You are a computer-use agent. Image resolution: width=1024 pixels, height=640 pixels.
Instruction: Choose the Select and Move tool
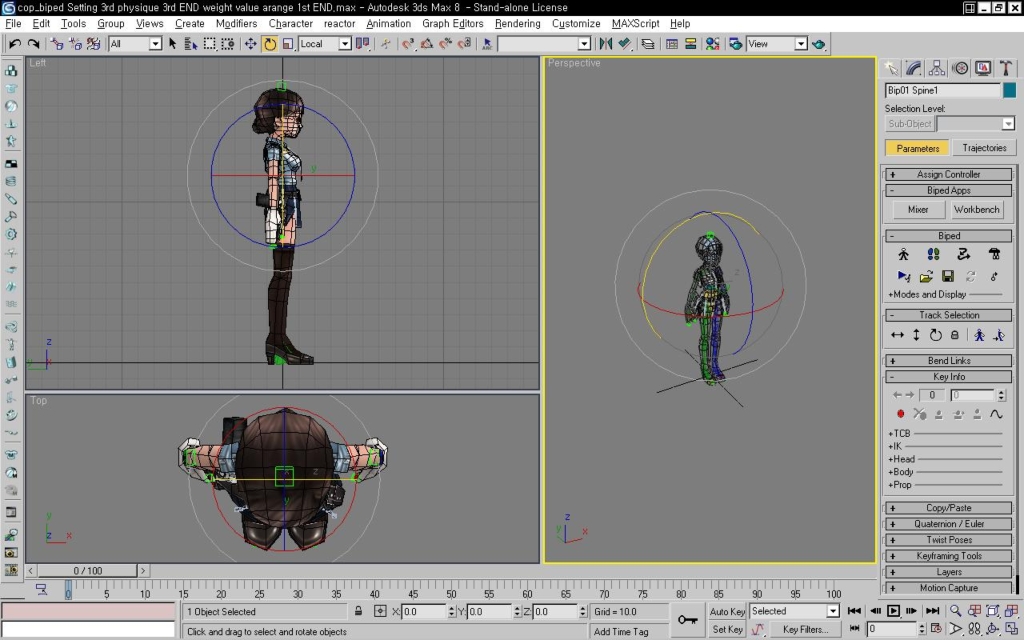point(250,44)
